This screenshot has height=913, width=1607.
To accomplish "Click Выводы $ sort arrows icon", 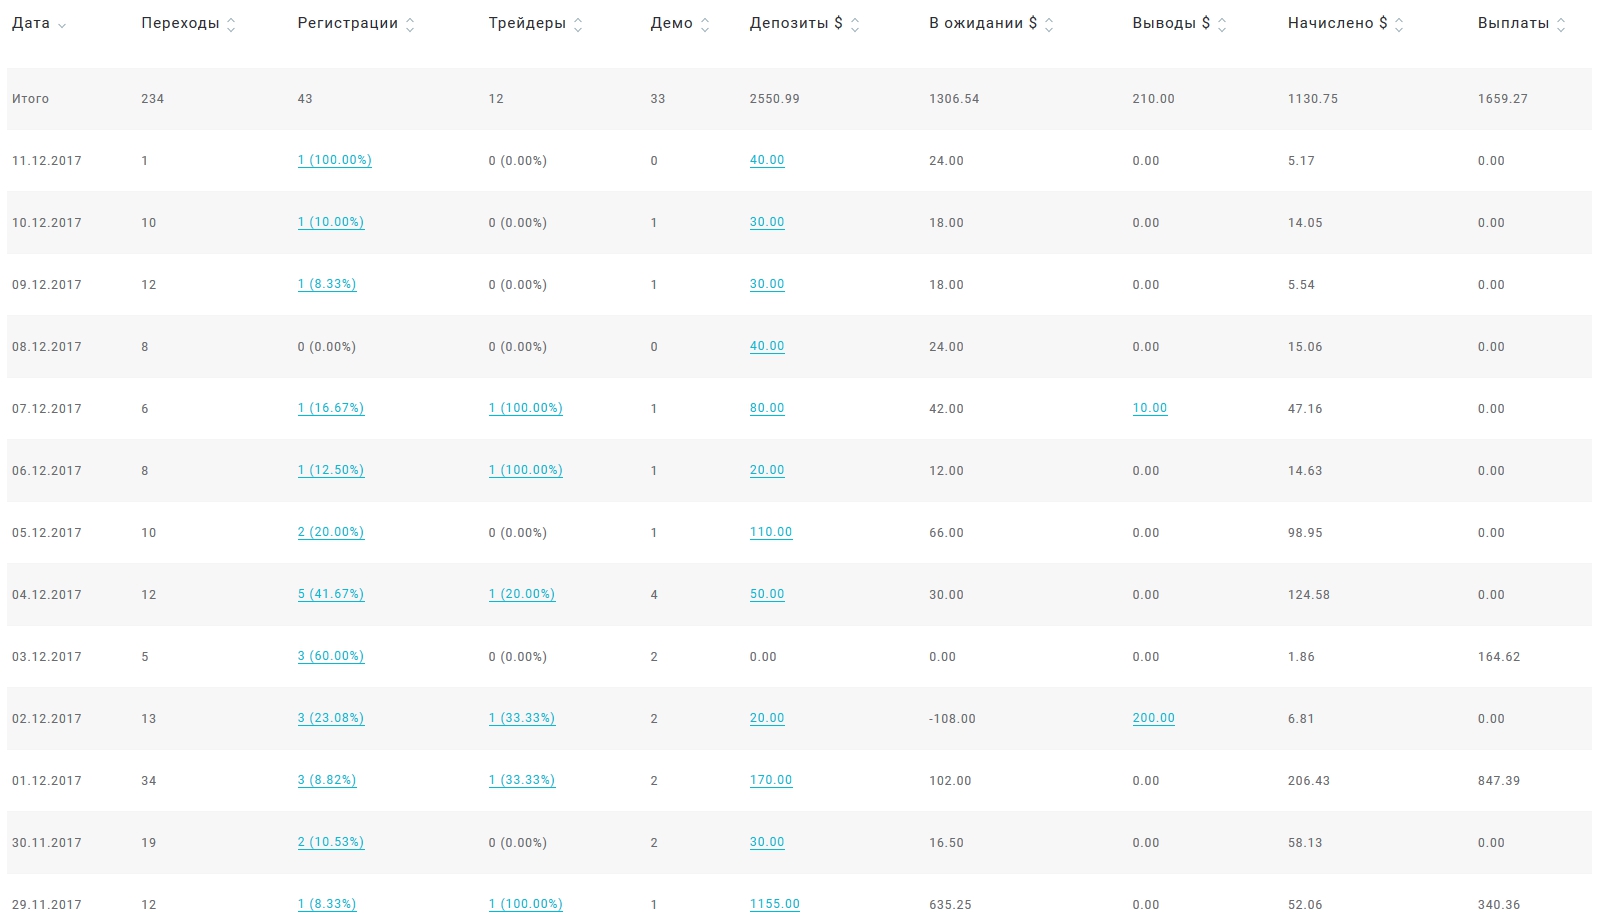I will click(x=1222, y=25).
